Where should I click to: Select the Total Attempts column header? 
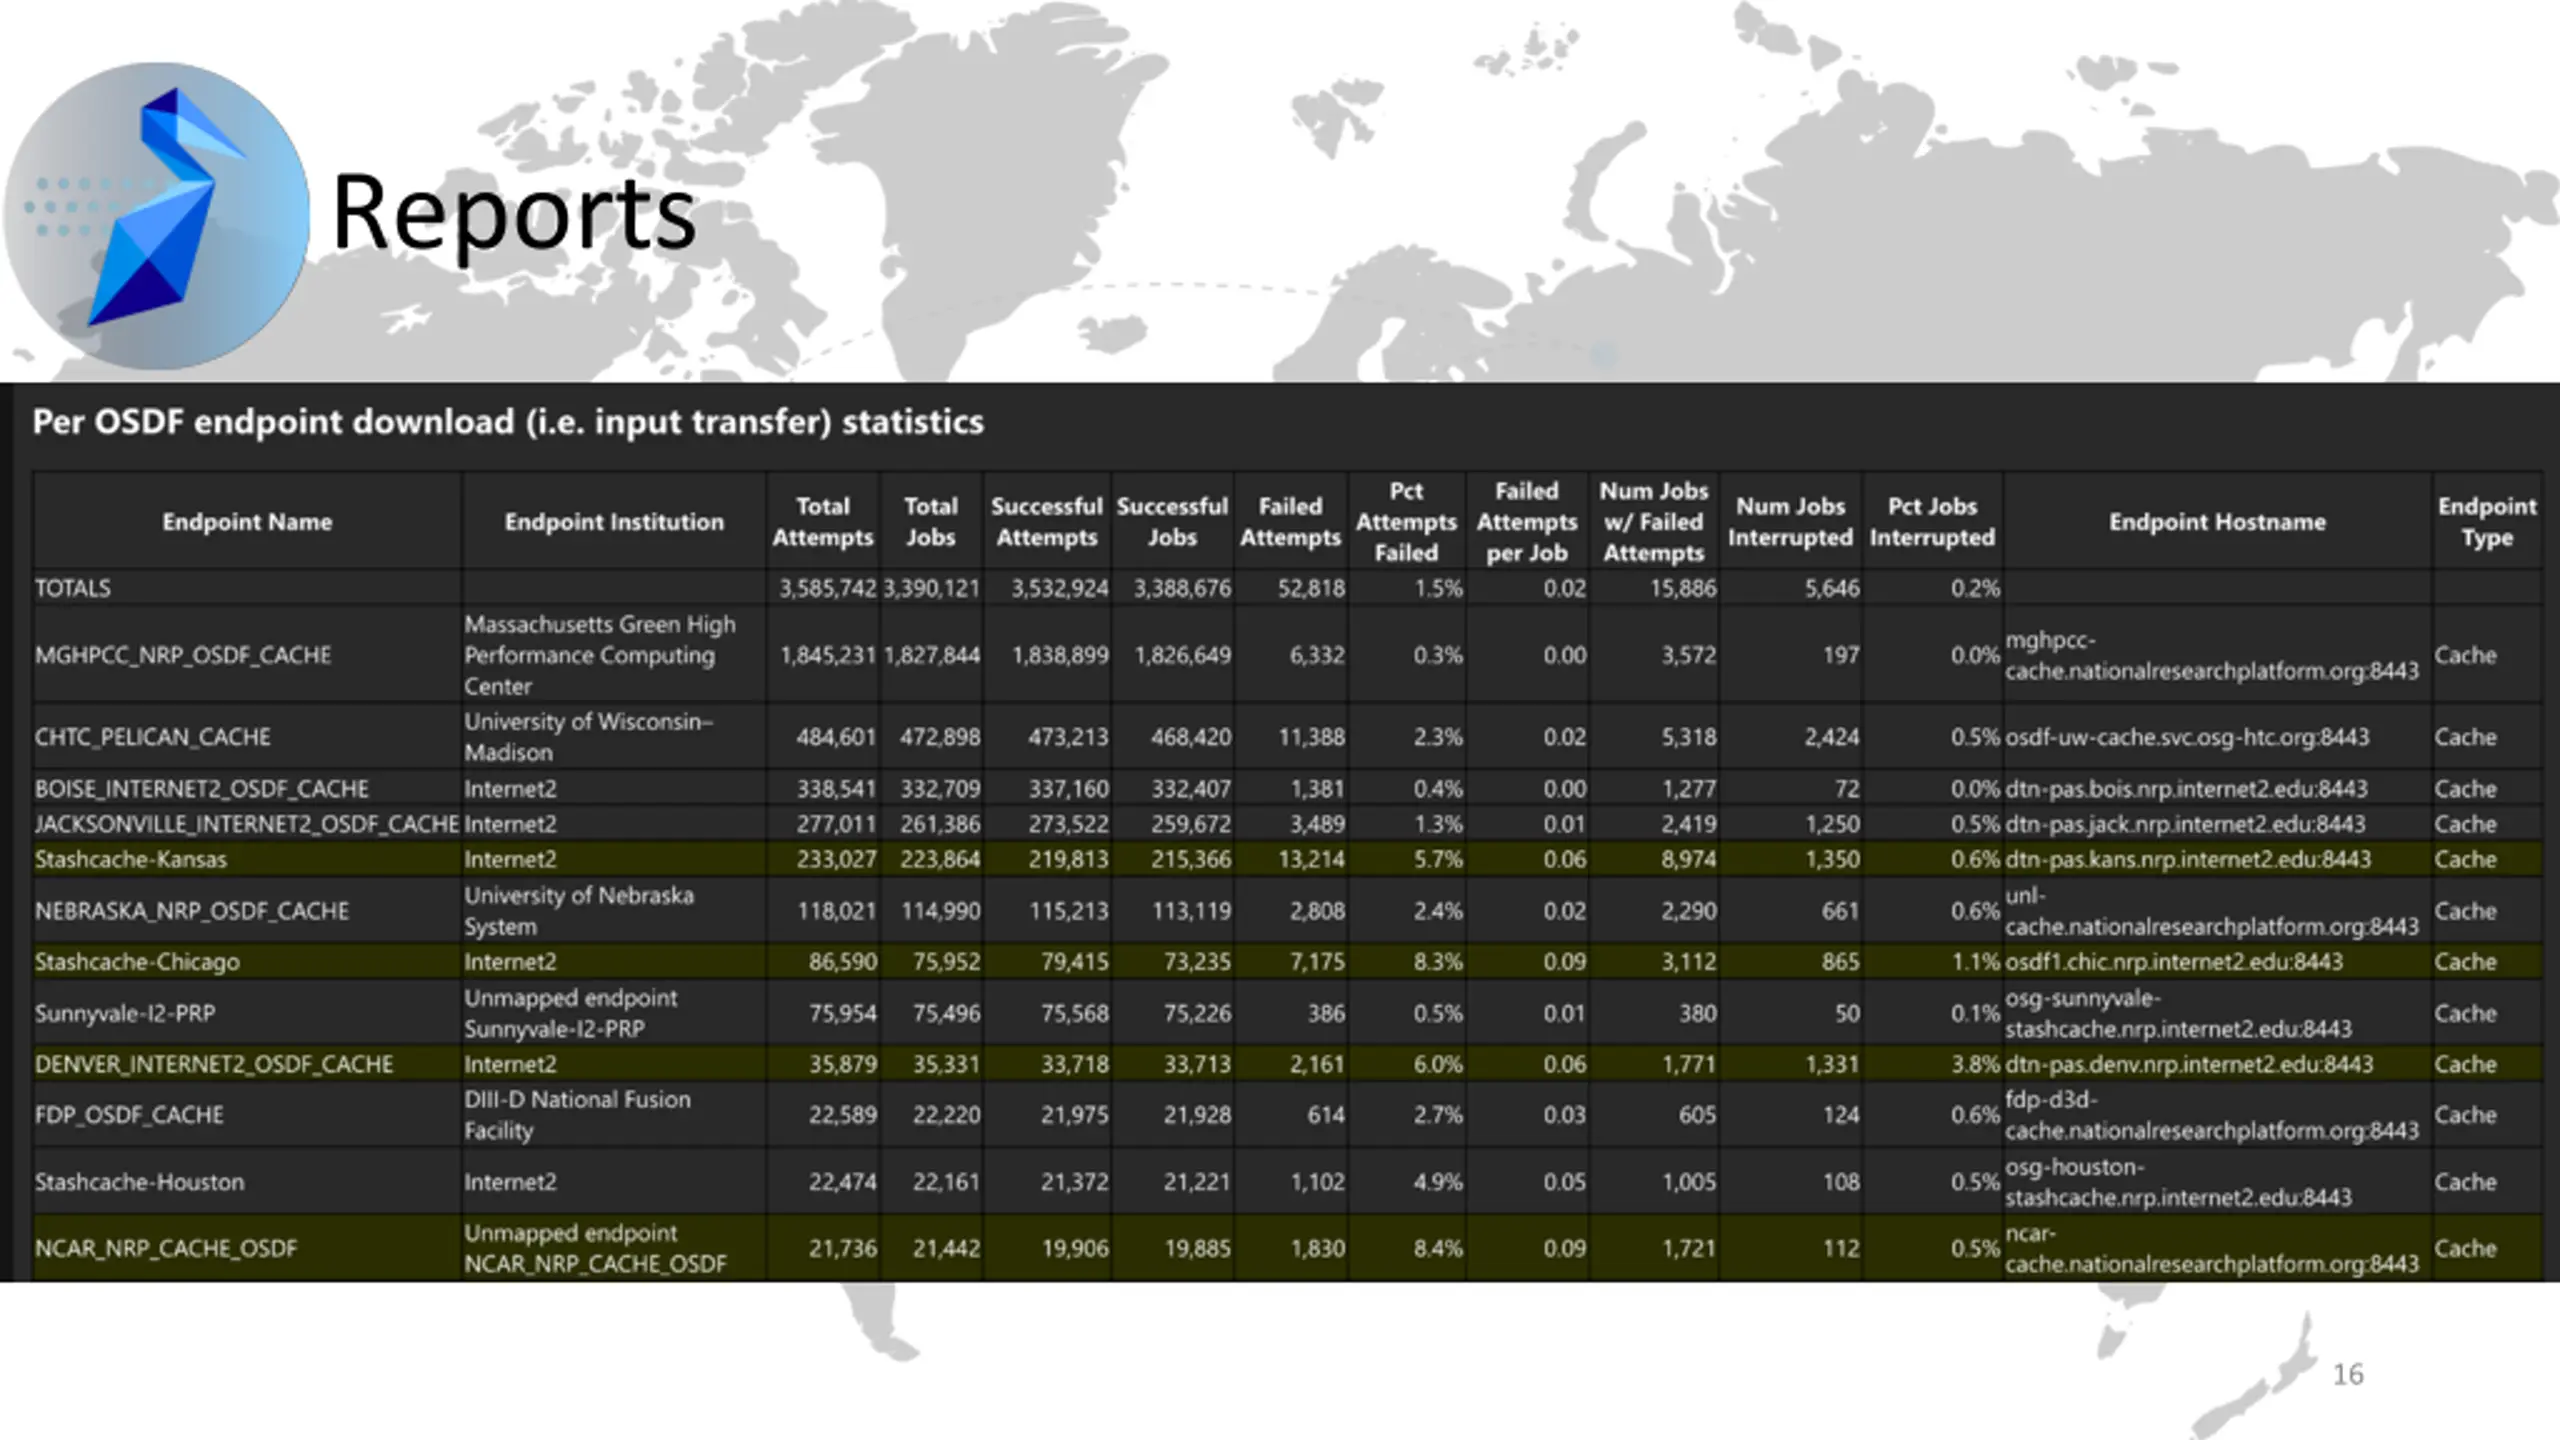tap(822, 522)
